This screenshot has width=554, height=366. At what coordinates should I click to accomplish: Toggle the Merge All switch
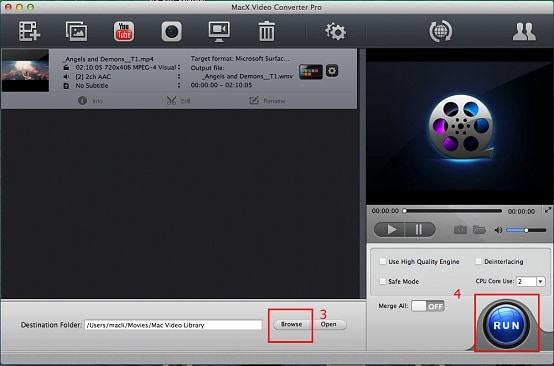(x=428, y=306)
